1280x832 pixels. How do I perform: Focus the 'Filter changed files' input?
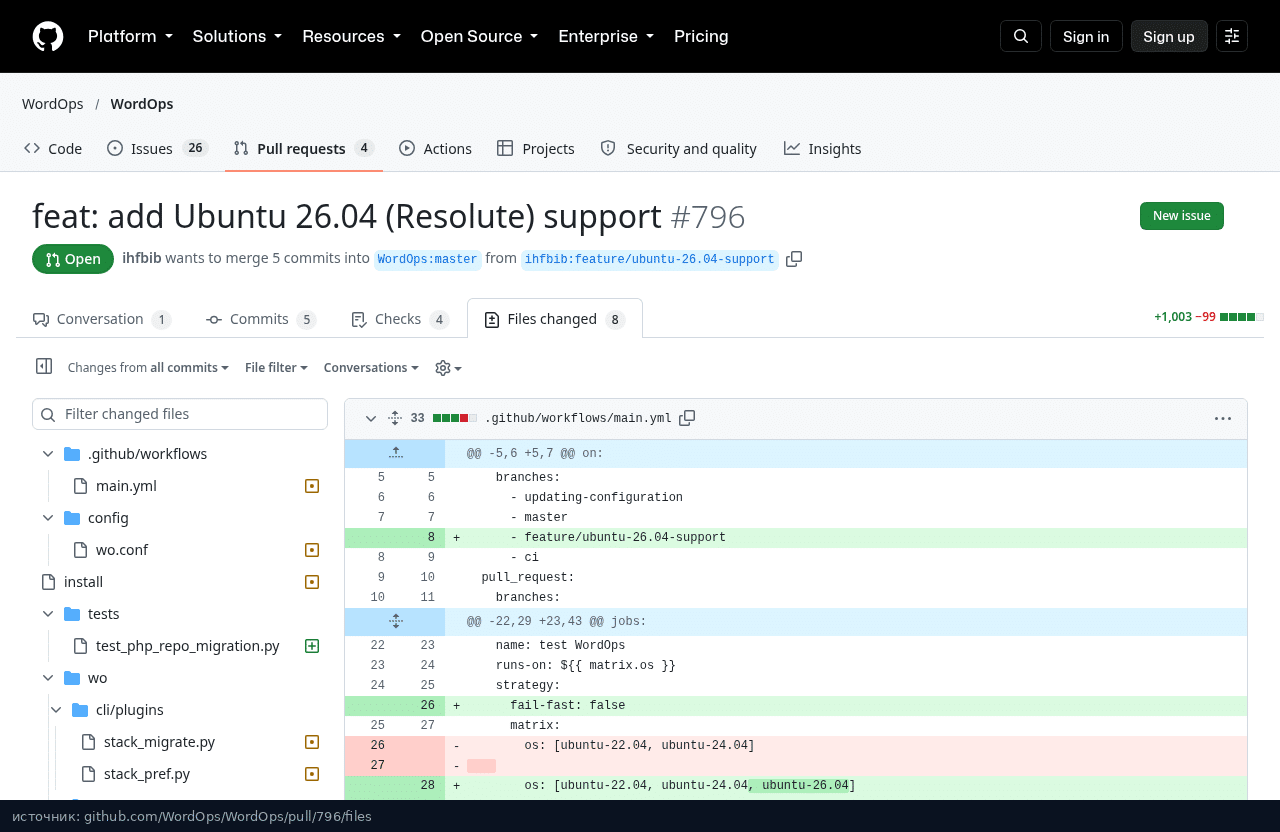pos(180,414)
